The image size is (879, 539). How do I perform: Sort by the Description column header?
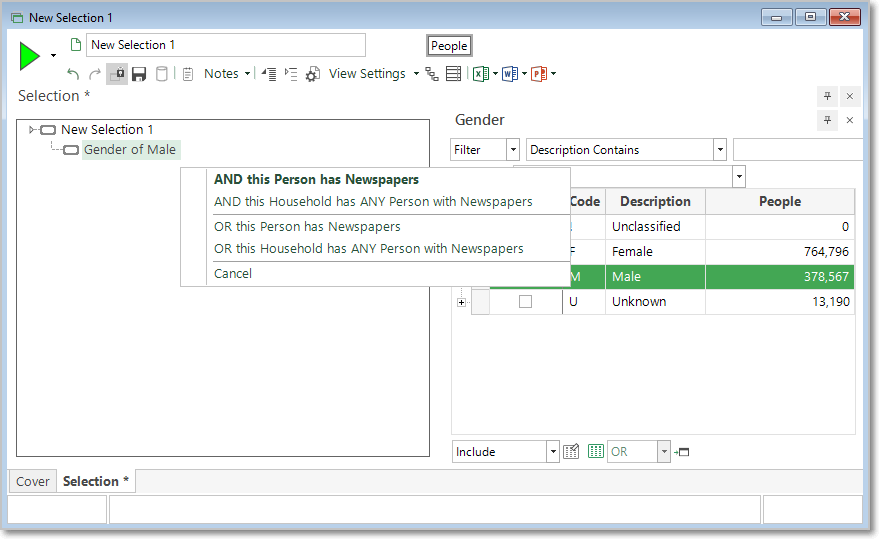655,201
